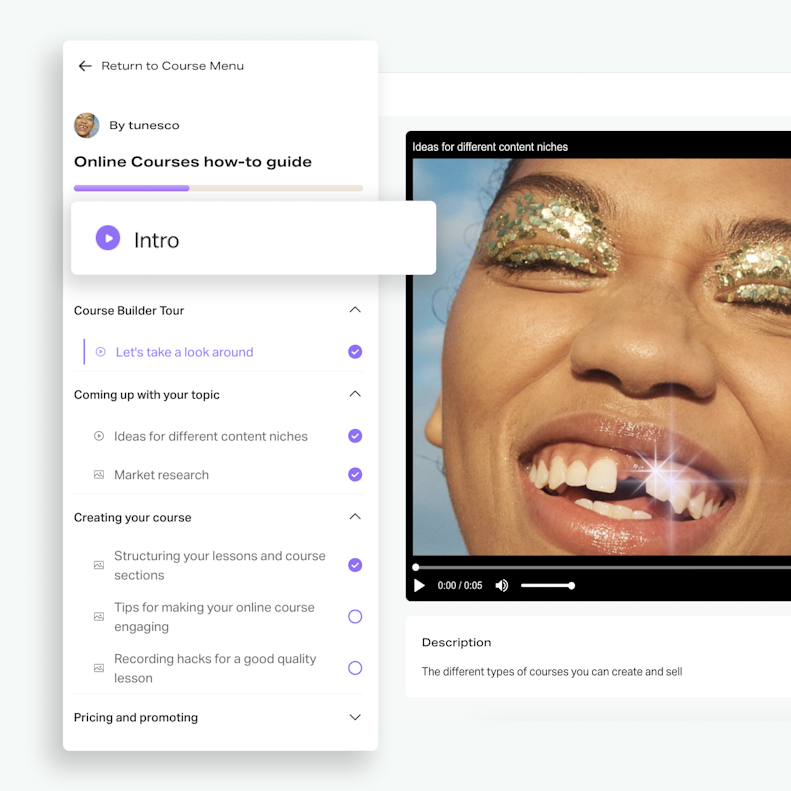Click the video seek bar
The width and height of the screenshot is (791, 791).
(602, 568)
